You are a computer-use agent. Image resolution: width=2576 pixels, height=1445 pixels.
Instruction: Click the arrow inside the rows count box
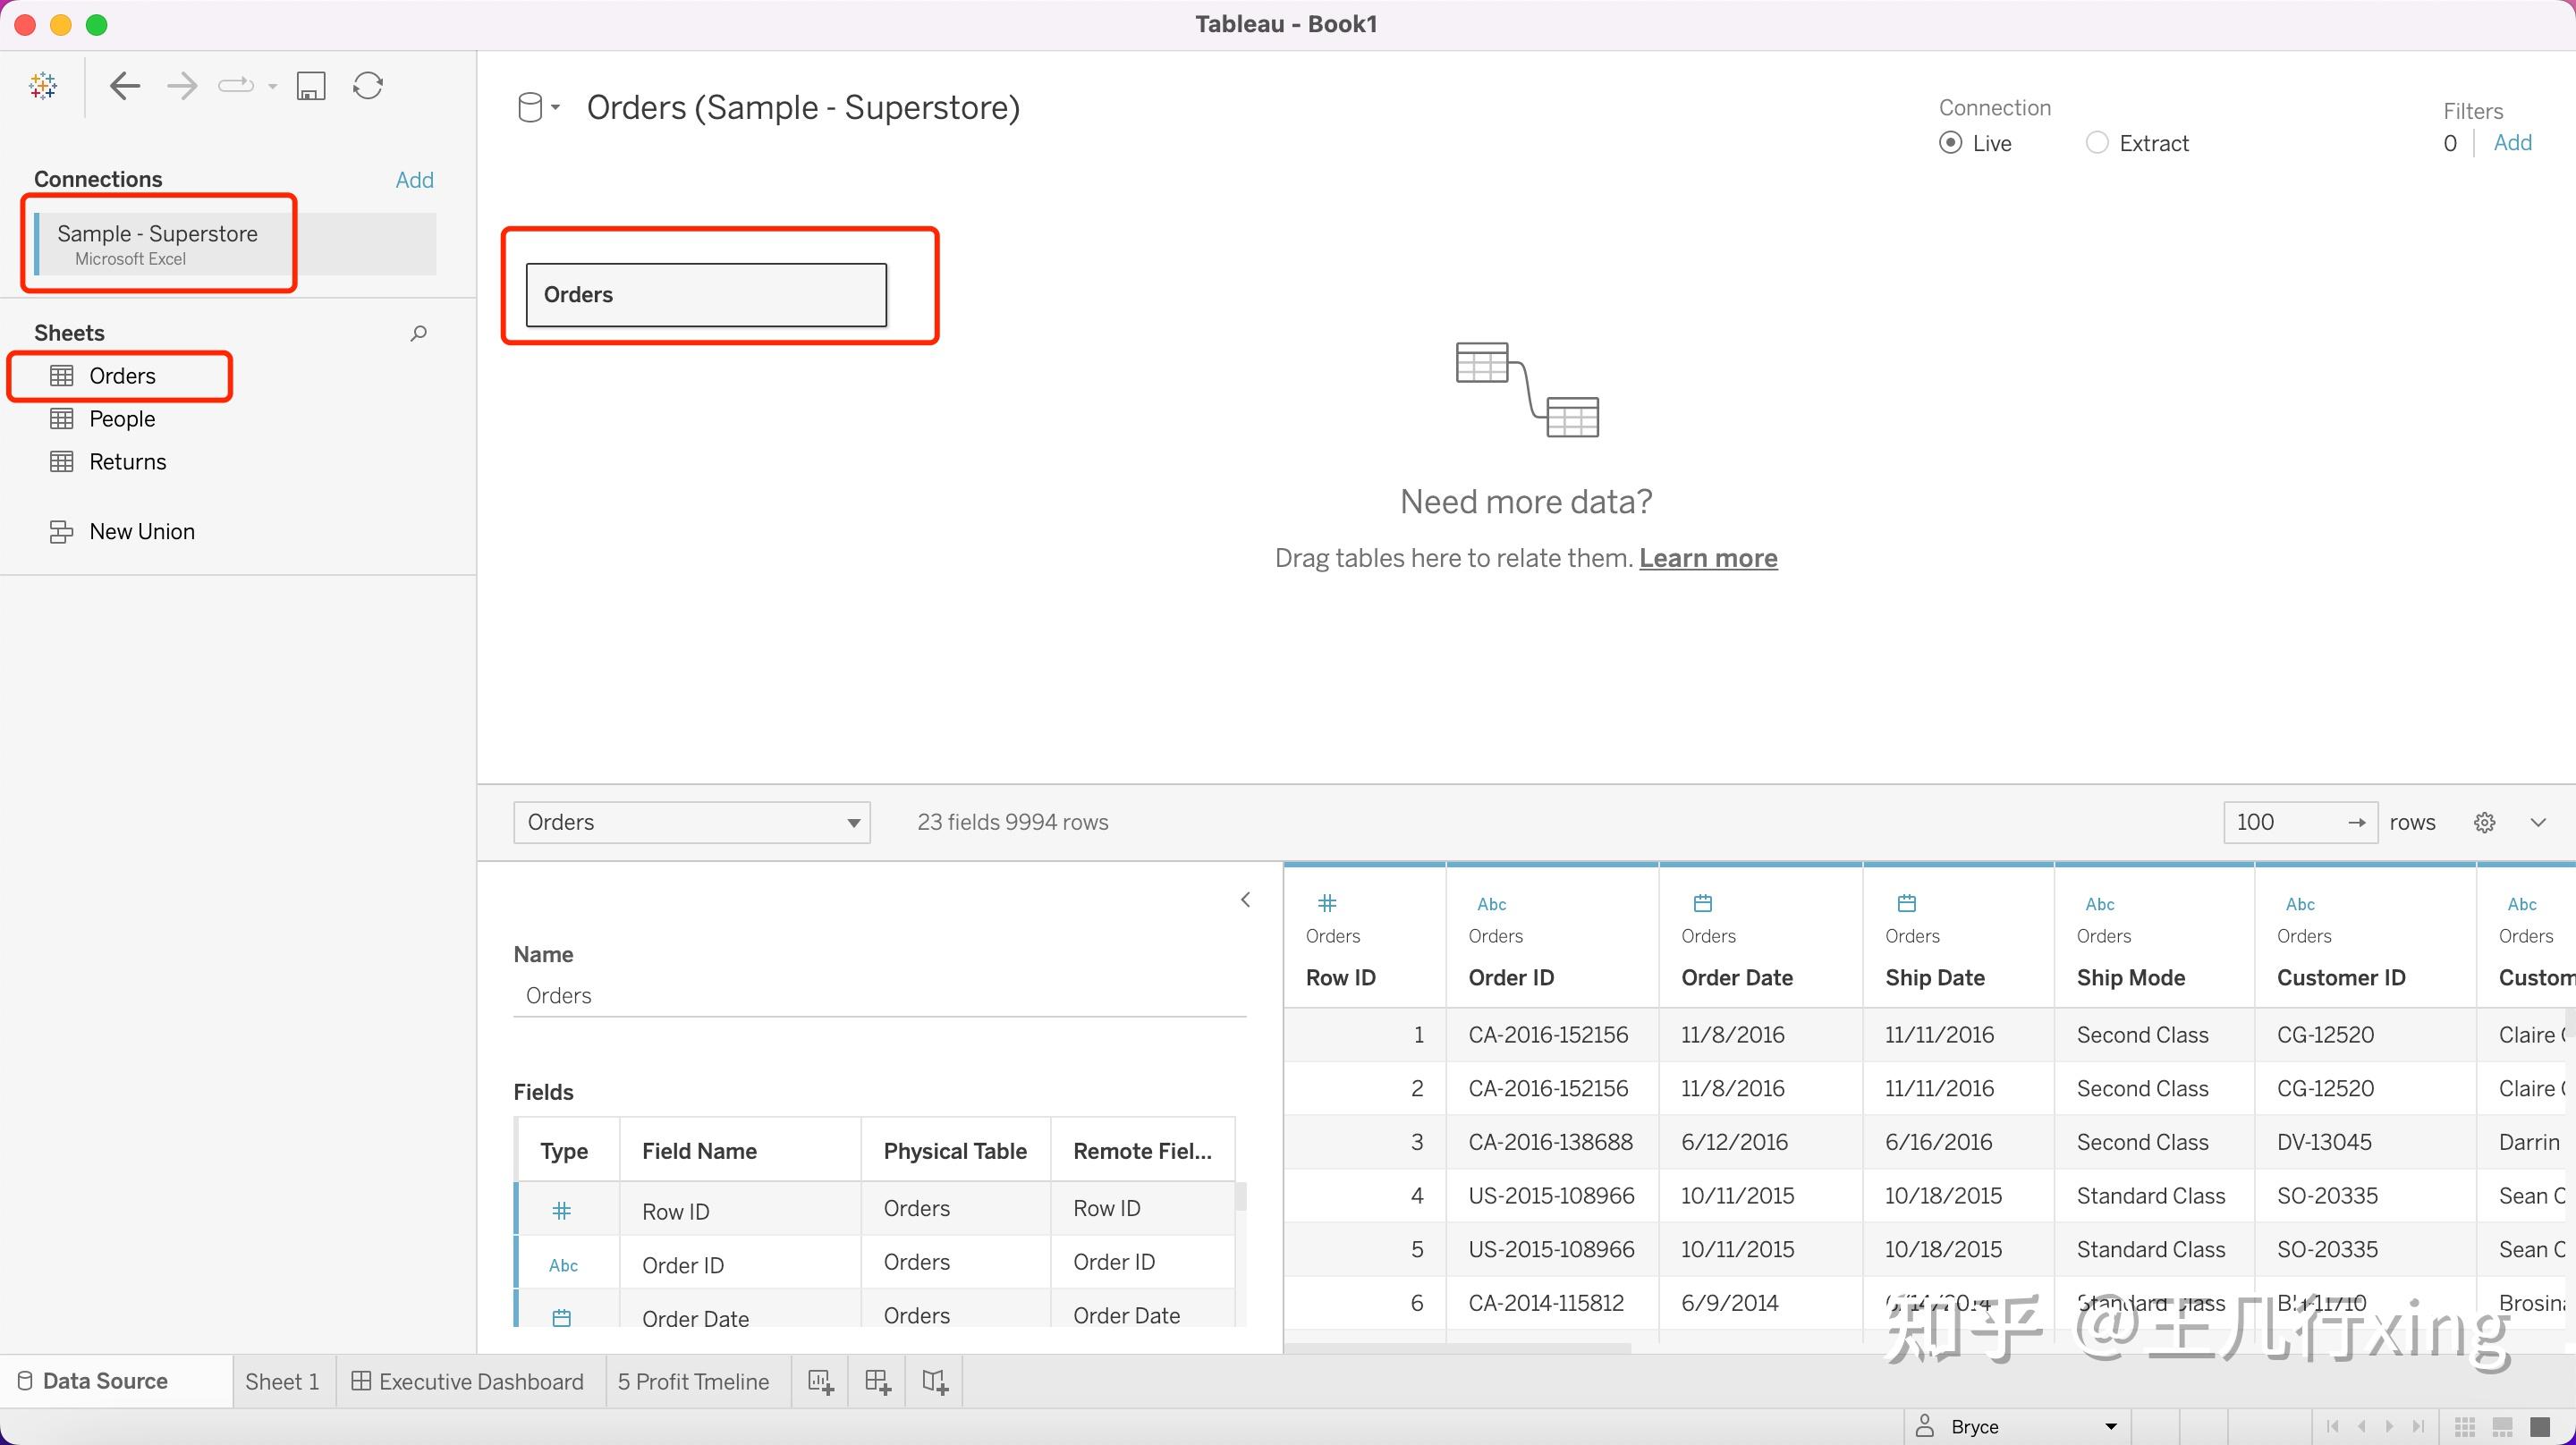[x=2357, y=823]
